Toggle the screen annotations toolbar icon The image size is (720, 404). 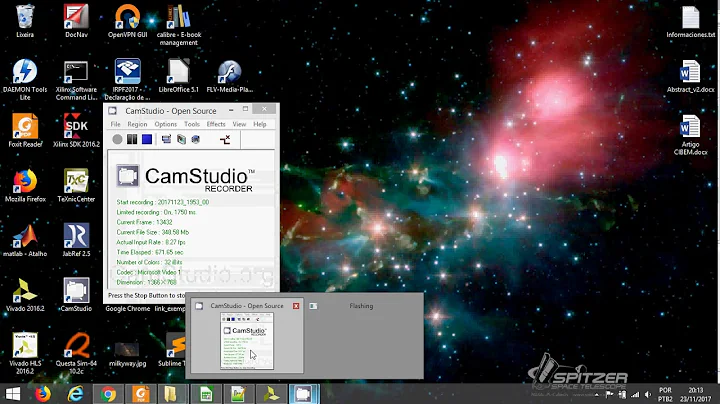coord(166,139)
